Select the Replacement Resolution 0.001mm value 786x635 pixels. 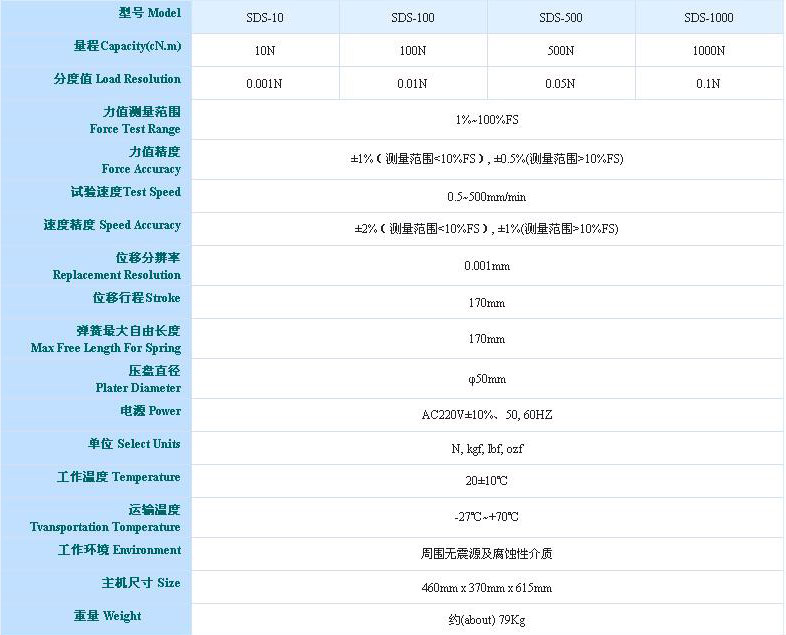[487, 266]
